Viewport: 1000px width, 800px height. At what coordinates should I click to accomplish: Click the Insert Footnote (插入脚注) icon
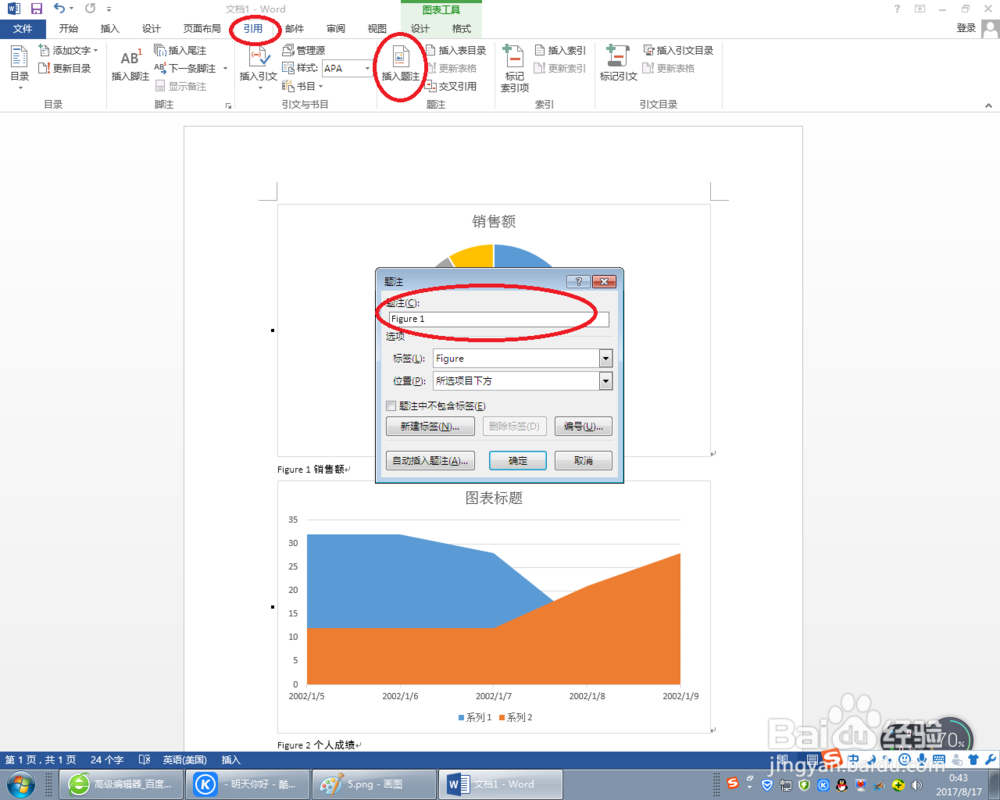point(131,58)
